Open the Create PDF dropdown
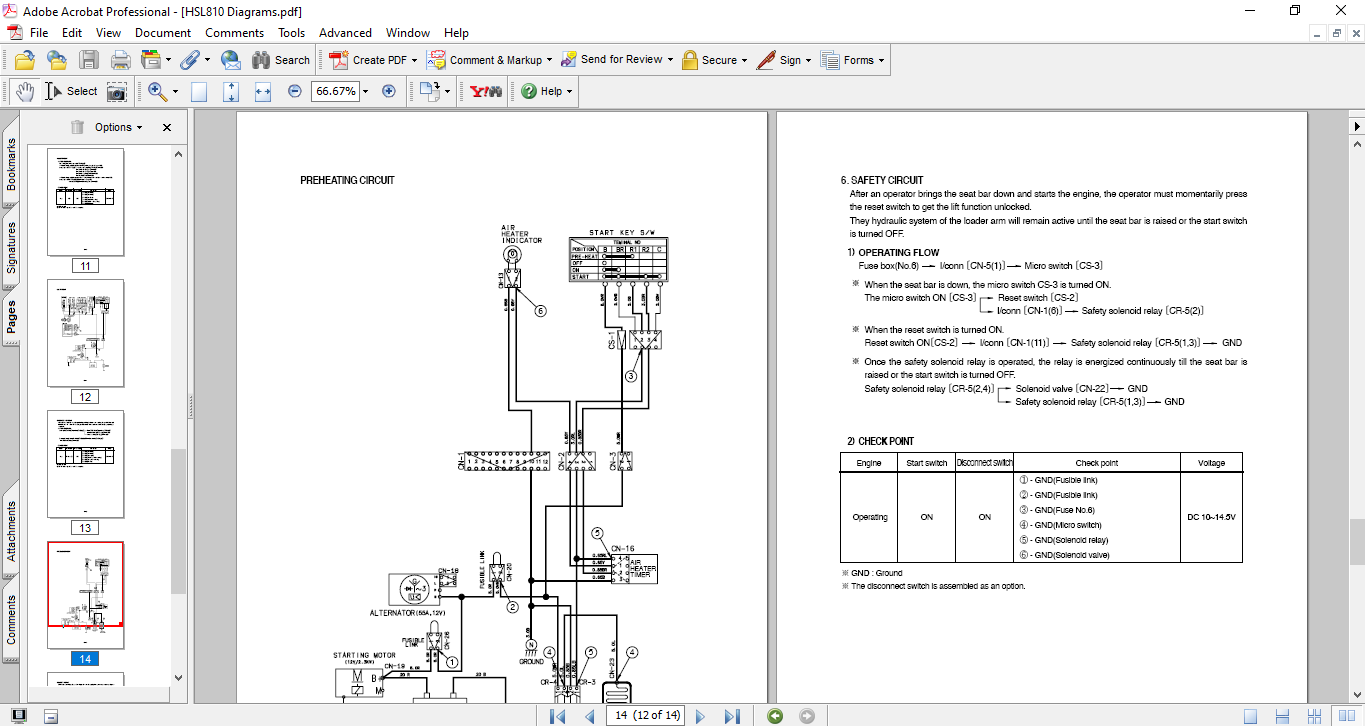The image size is (1365, 726). tap(372, 60)
